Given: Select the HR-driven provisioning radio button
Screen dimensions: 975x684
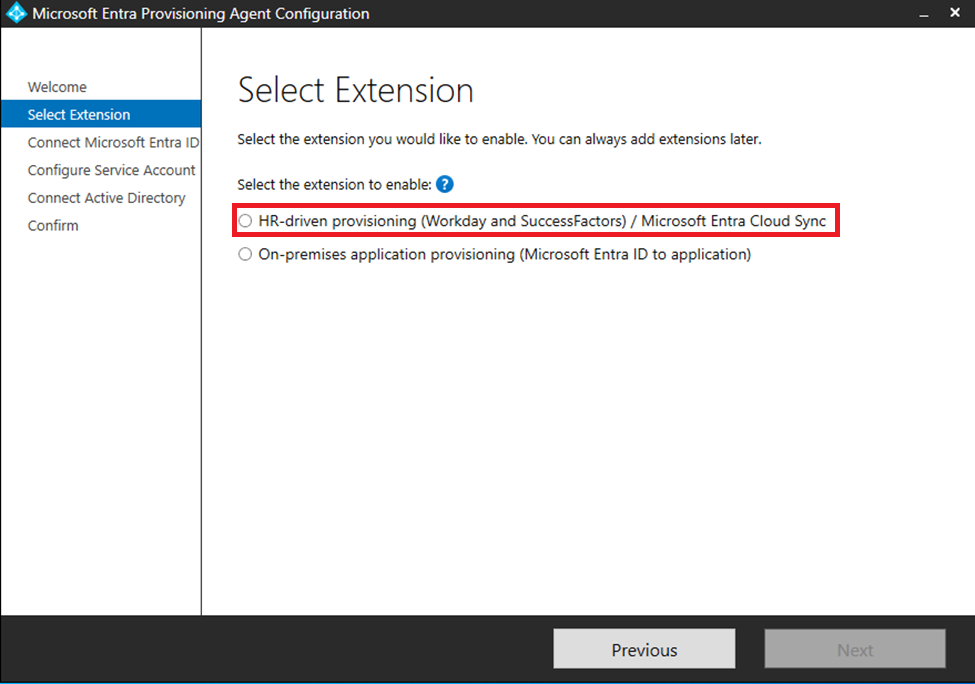Looking at the screenshot, I should click(x=246, y=221).
